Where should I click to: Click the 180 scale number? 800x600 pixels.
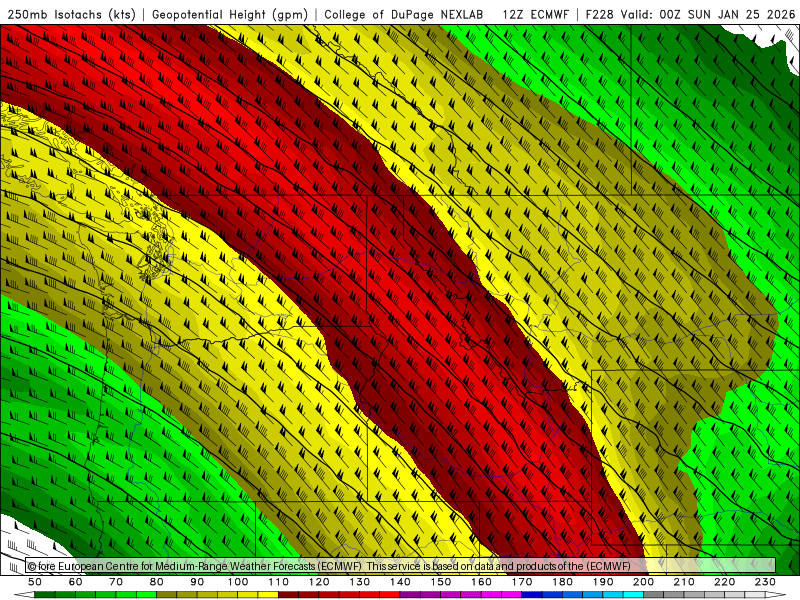click(x=562, y=582)
